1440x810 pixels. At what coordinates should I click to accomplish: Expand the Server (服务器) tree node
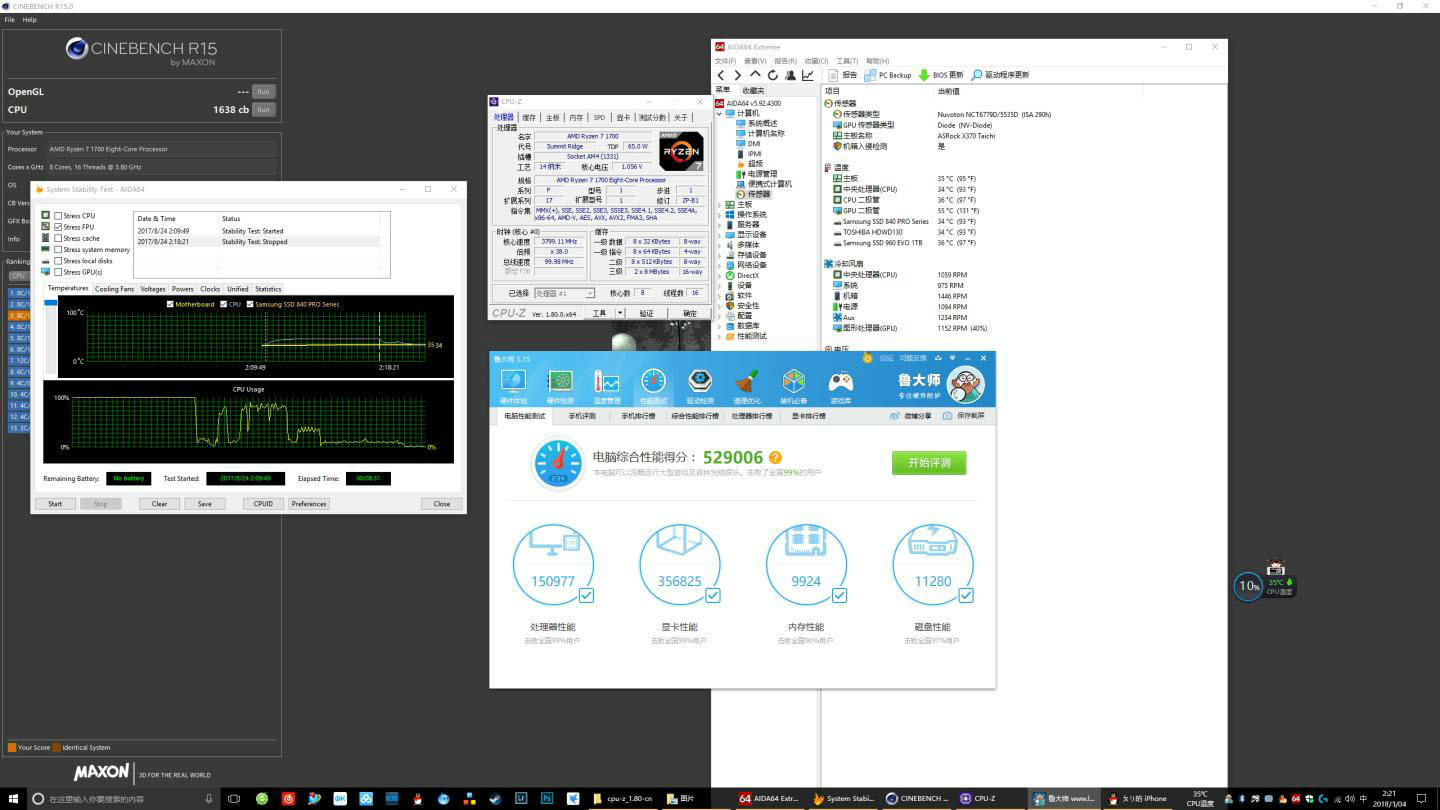coord(719,224)
